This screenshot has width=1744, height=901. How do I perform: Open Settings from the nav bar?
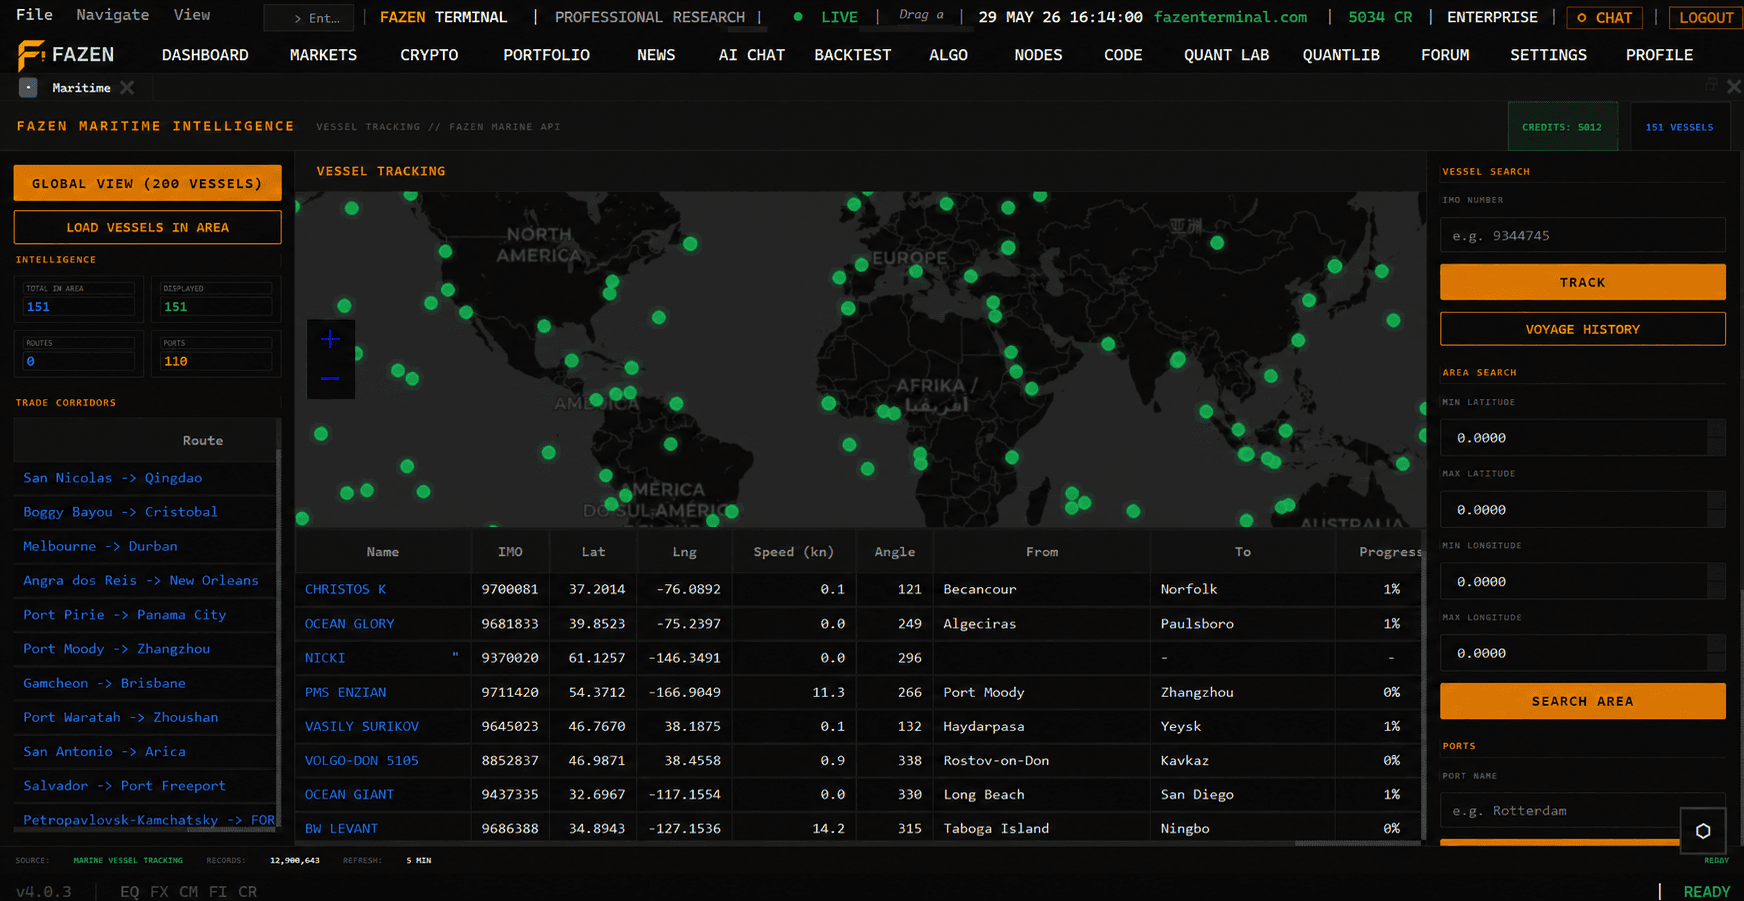click(1548, 55)
